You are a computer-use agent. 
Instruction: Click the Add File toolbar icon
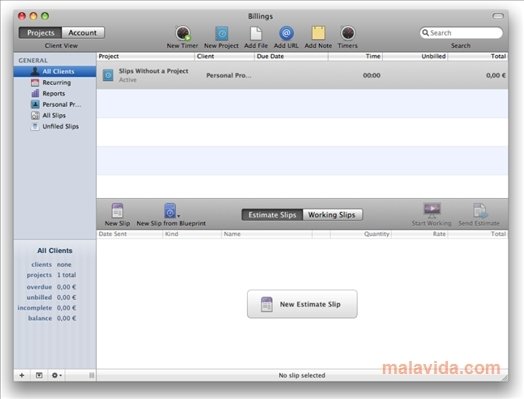256,33
